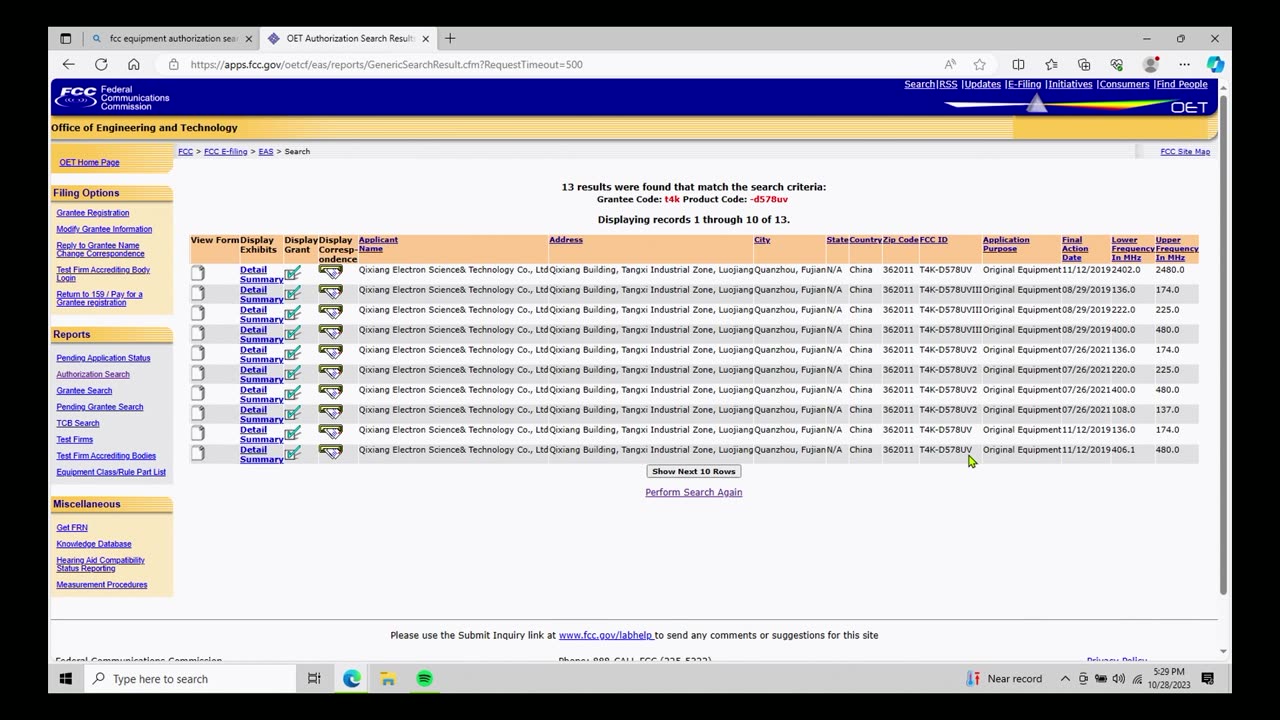Open Find People in top navigation

[1182, 84]
